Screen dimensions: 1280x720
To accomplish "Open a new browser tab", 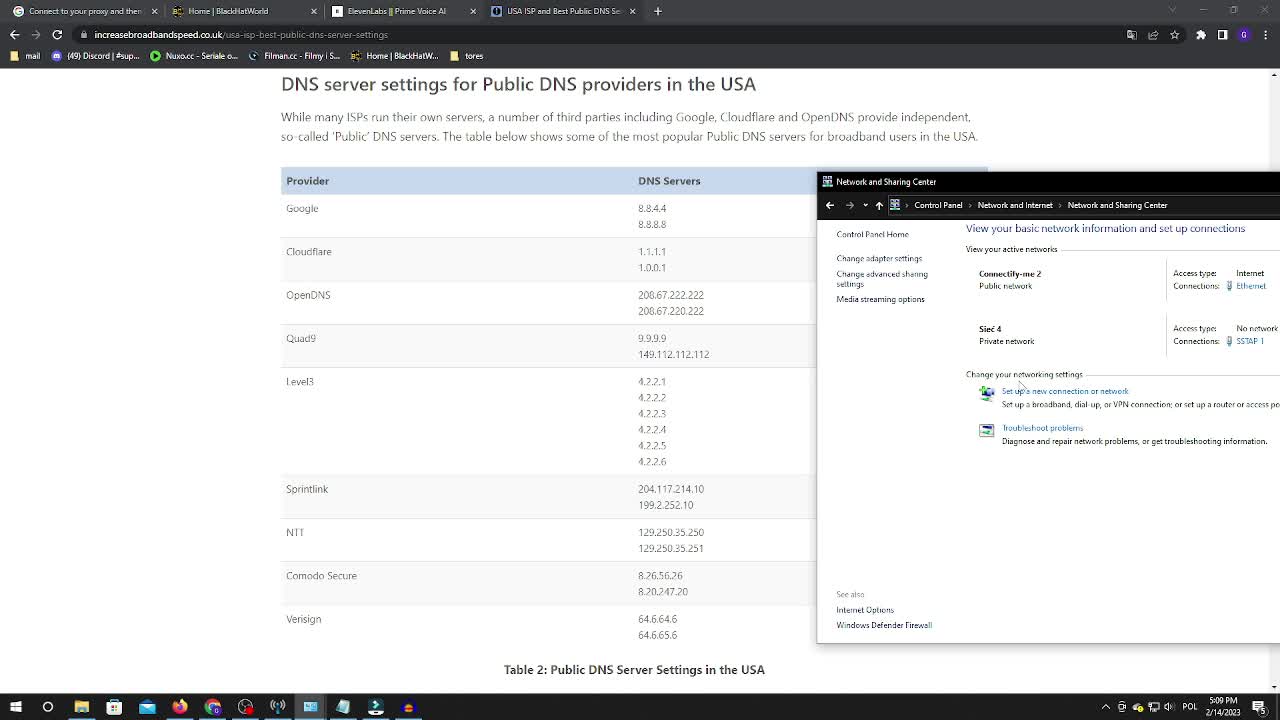I will coord(658,11).
